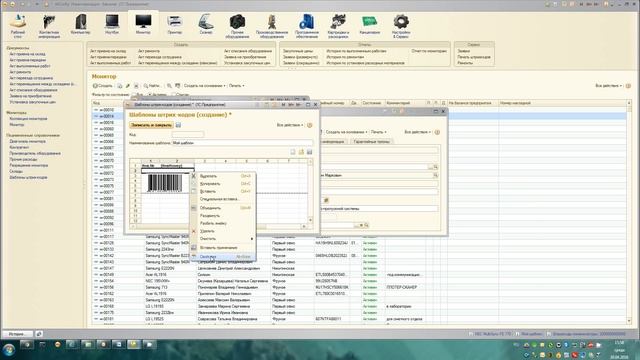Choose Свойства from the context menu
Viewport: 640px width, 360px height.
pos(223,257)
